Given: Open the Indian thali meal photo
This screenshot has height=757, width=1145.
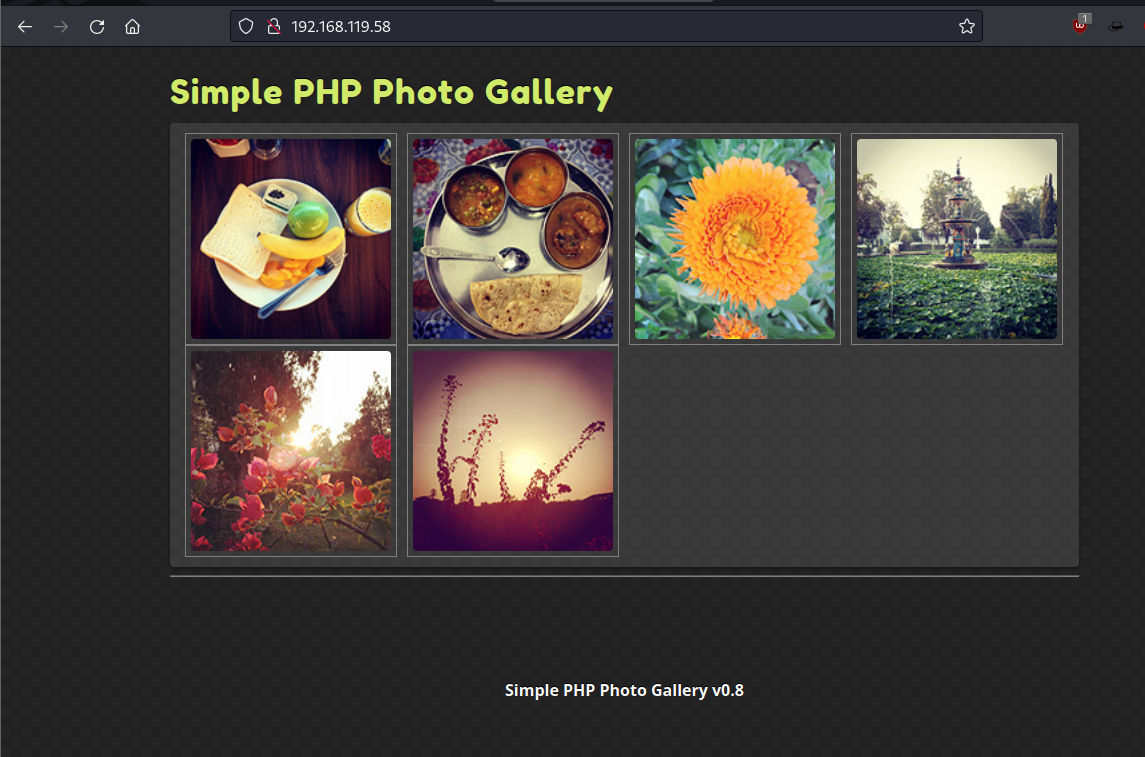Looking at the screenshot, I should tap(513, 239).
